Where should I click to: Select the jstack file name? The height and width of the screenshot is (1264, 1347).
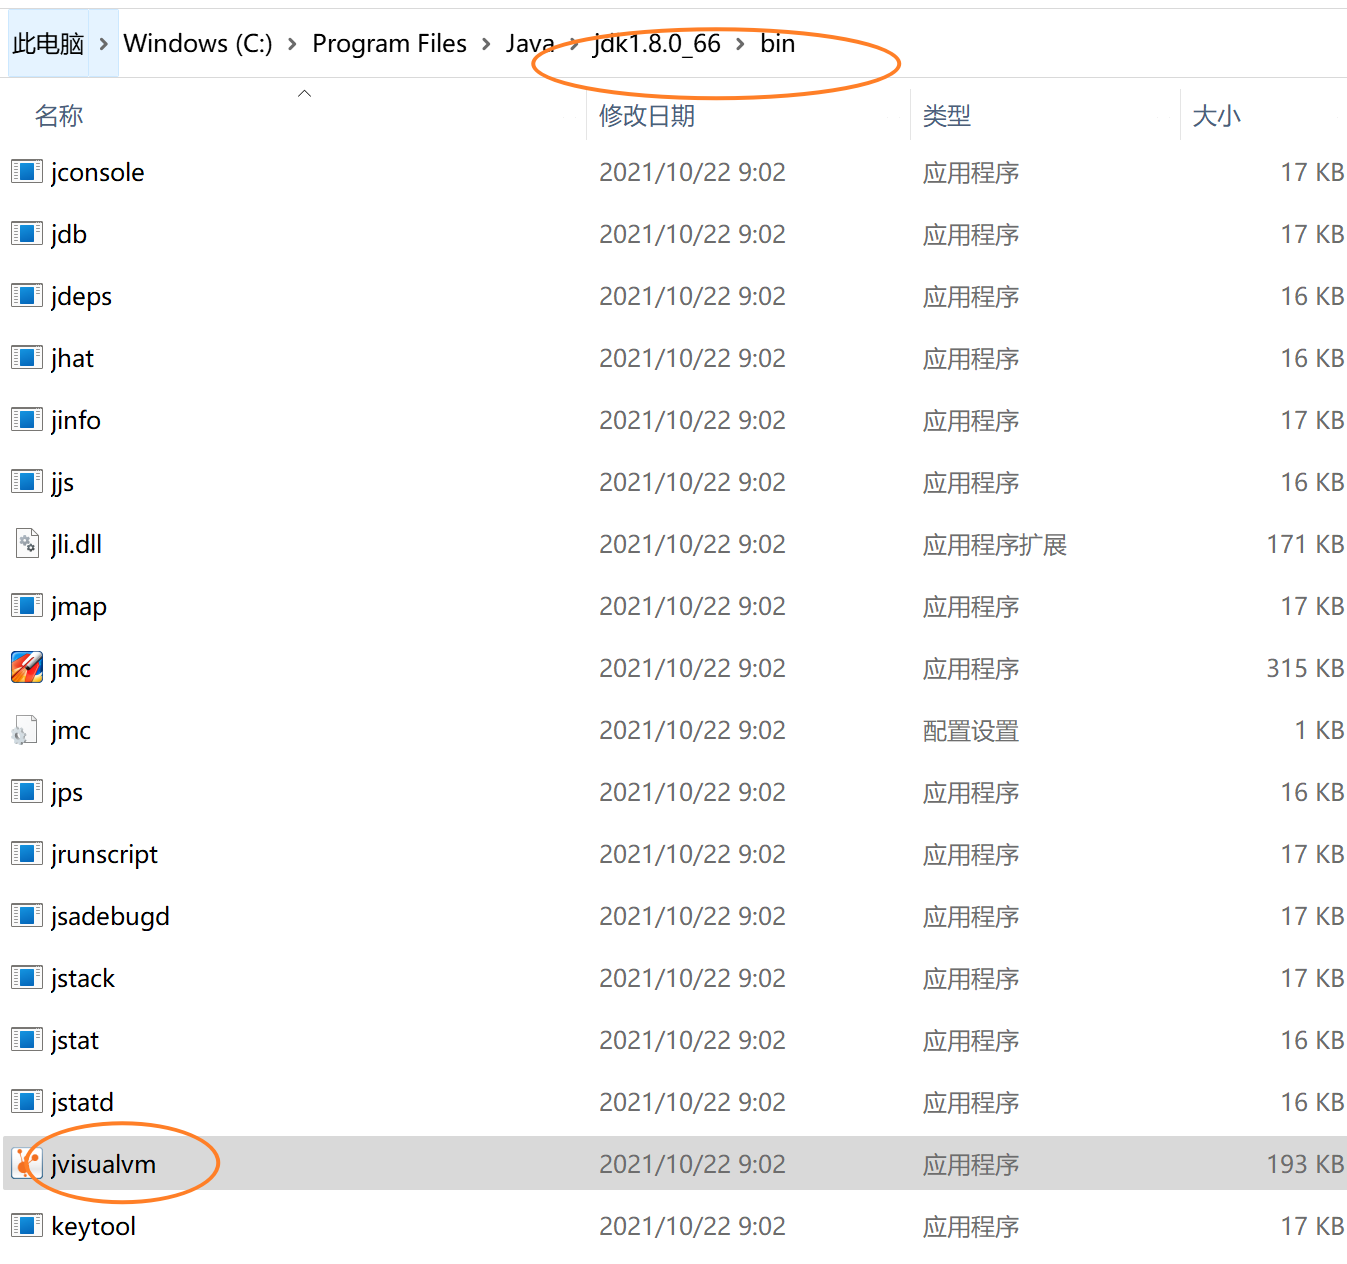pyautogui.click(x=82, y=978)
